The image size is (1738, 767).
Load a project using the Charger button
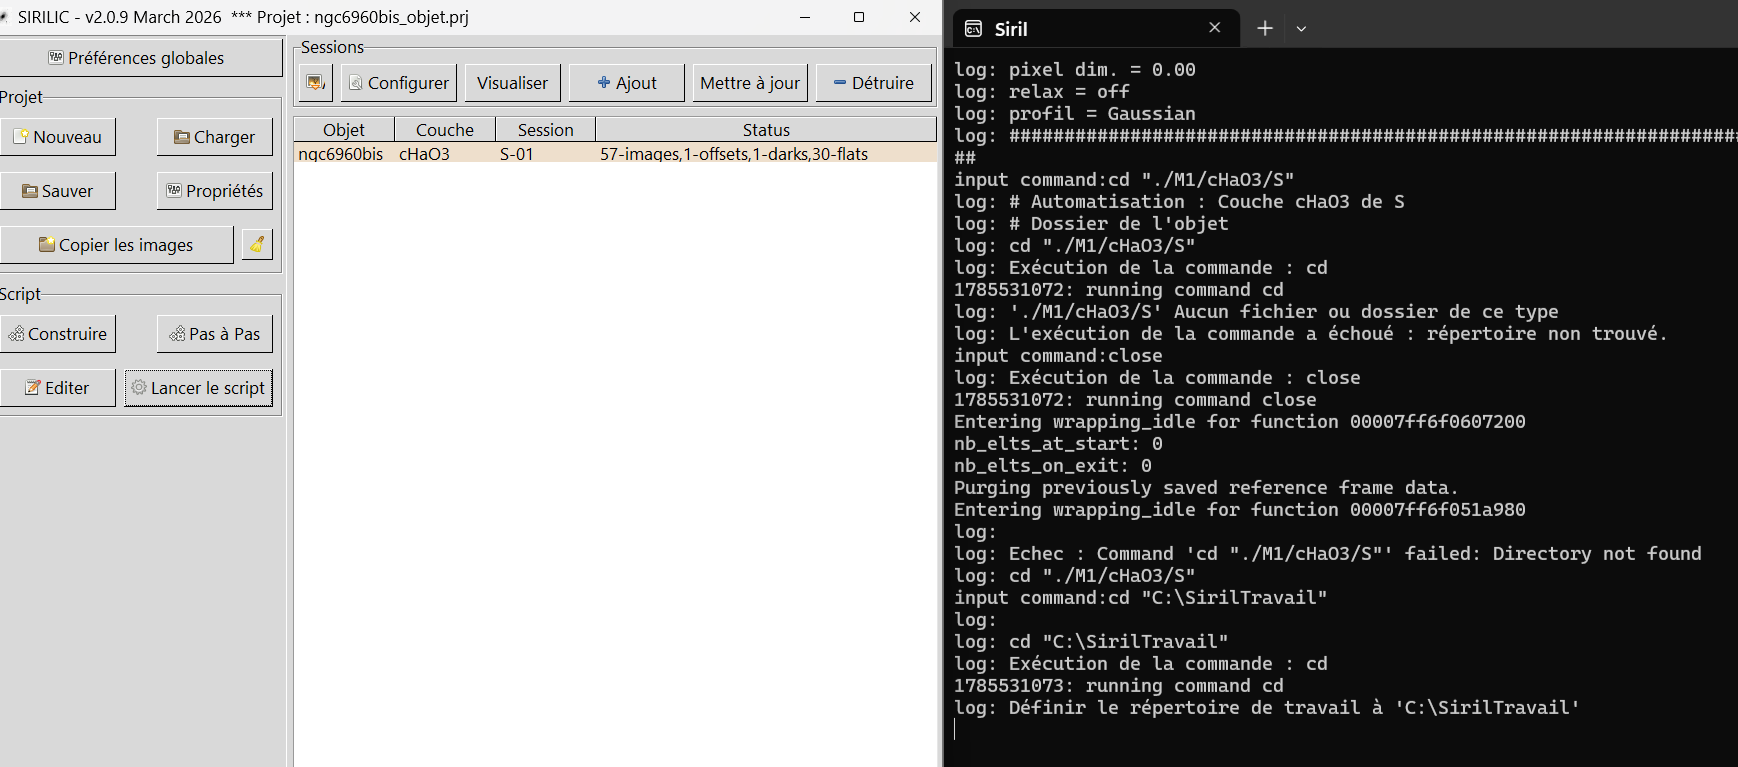[x=215, y=137]
